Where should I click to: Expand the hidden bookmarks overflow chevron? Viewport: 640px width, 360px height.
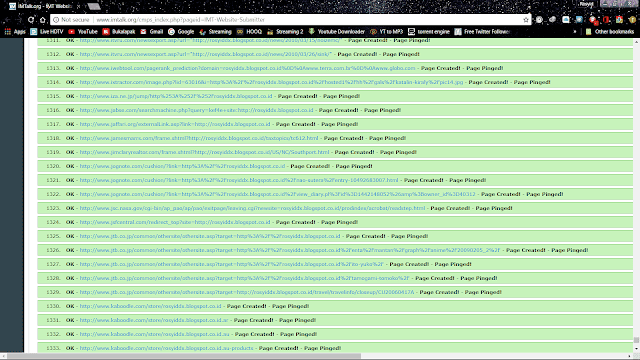point(575,31)
